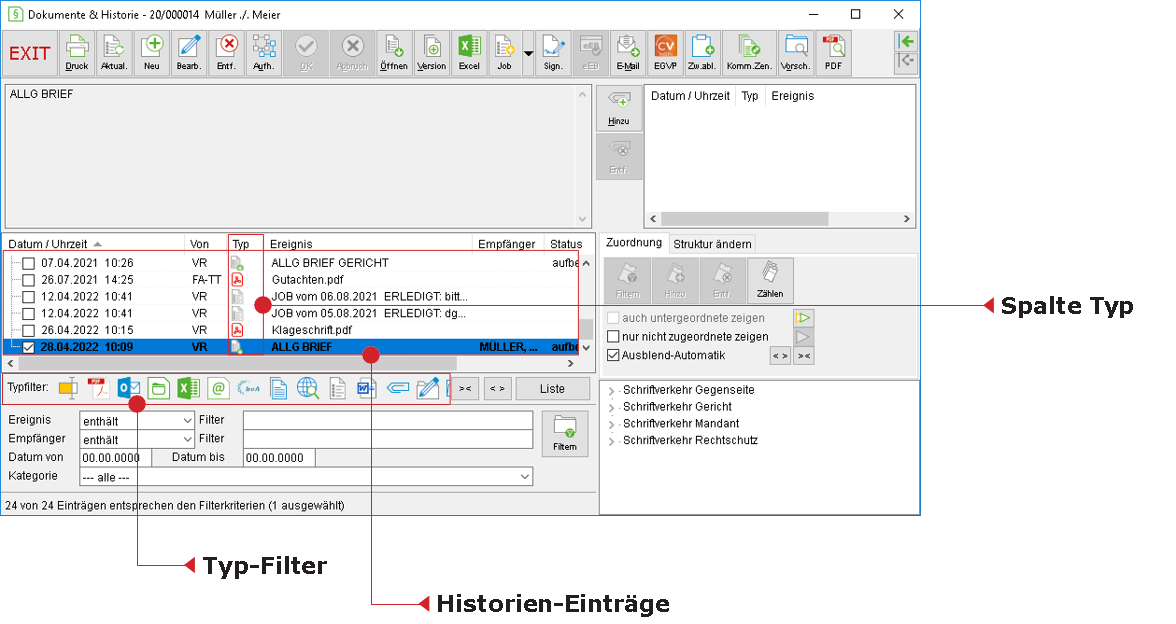The image size is (1176, 624).
Task: Filter by globe web search type
Action: pyautogui.click(x=308, y=388)
